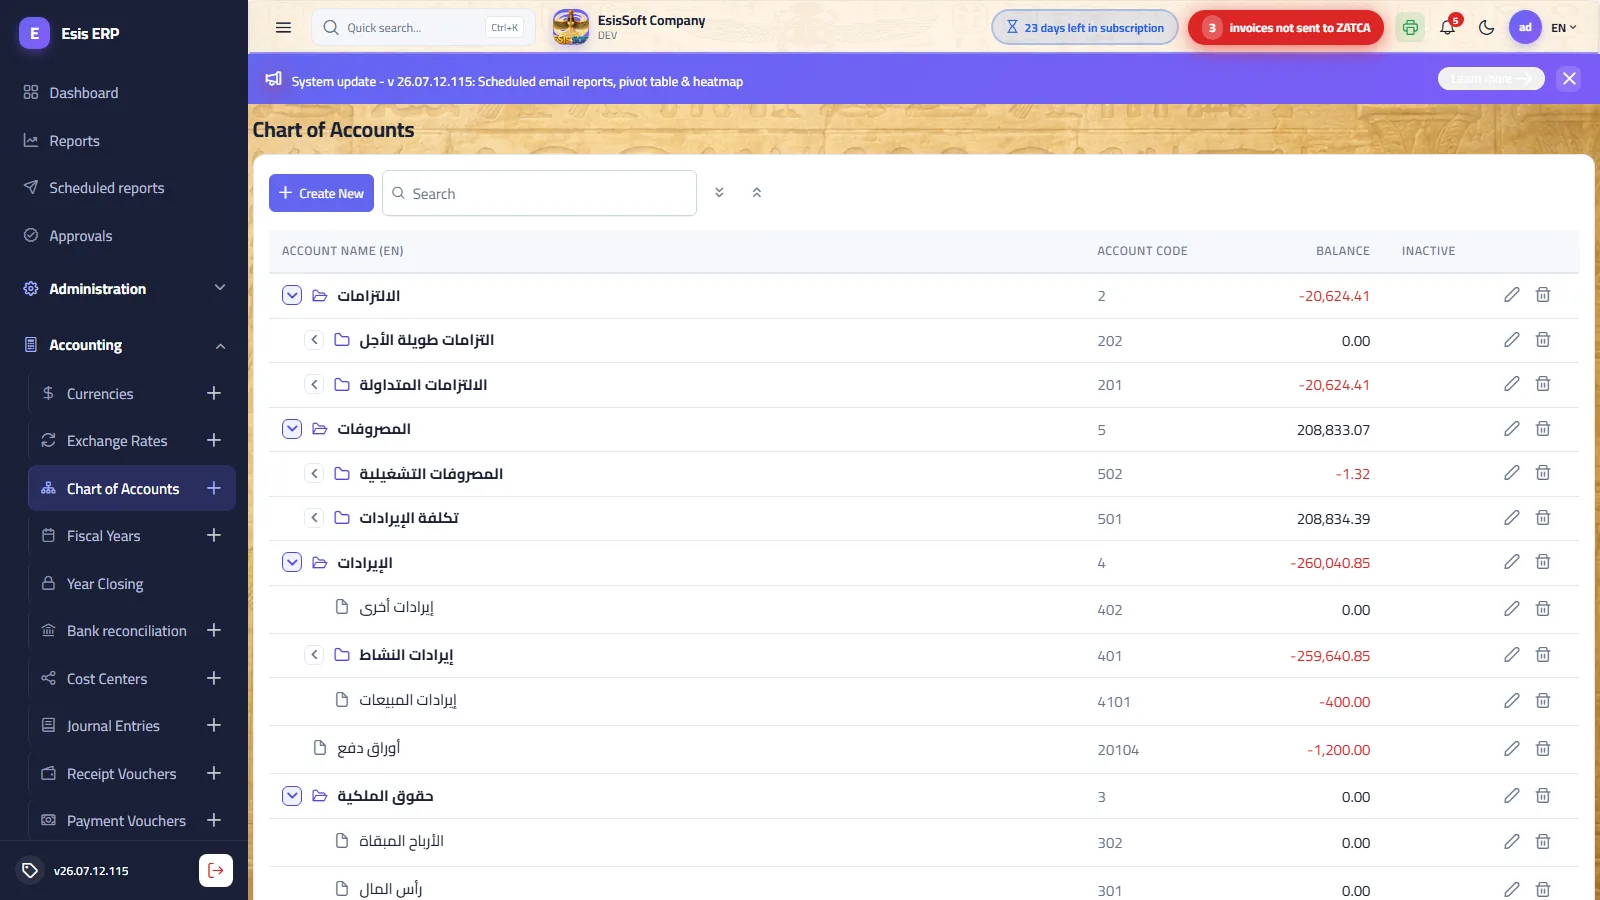The height and width of the screenshot is (900, 1600).
Task: Collapse all accounts double-chevron up
Action: (757, 192)
